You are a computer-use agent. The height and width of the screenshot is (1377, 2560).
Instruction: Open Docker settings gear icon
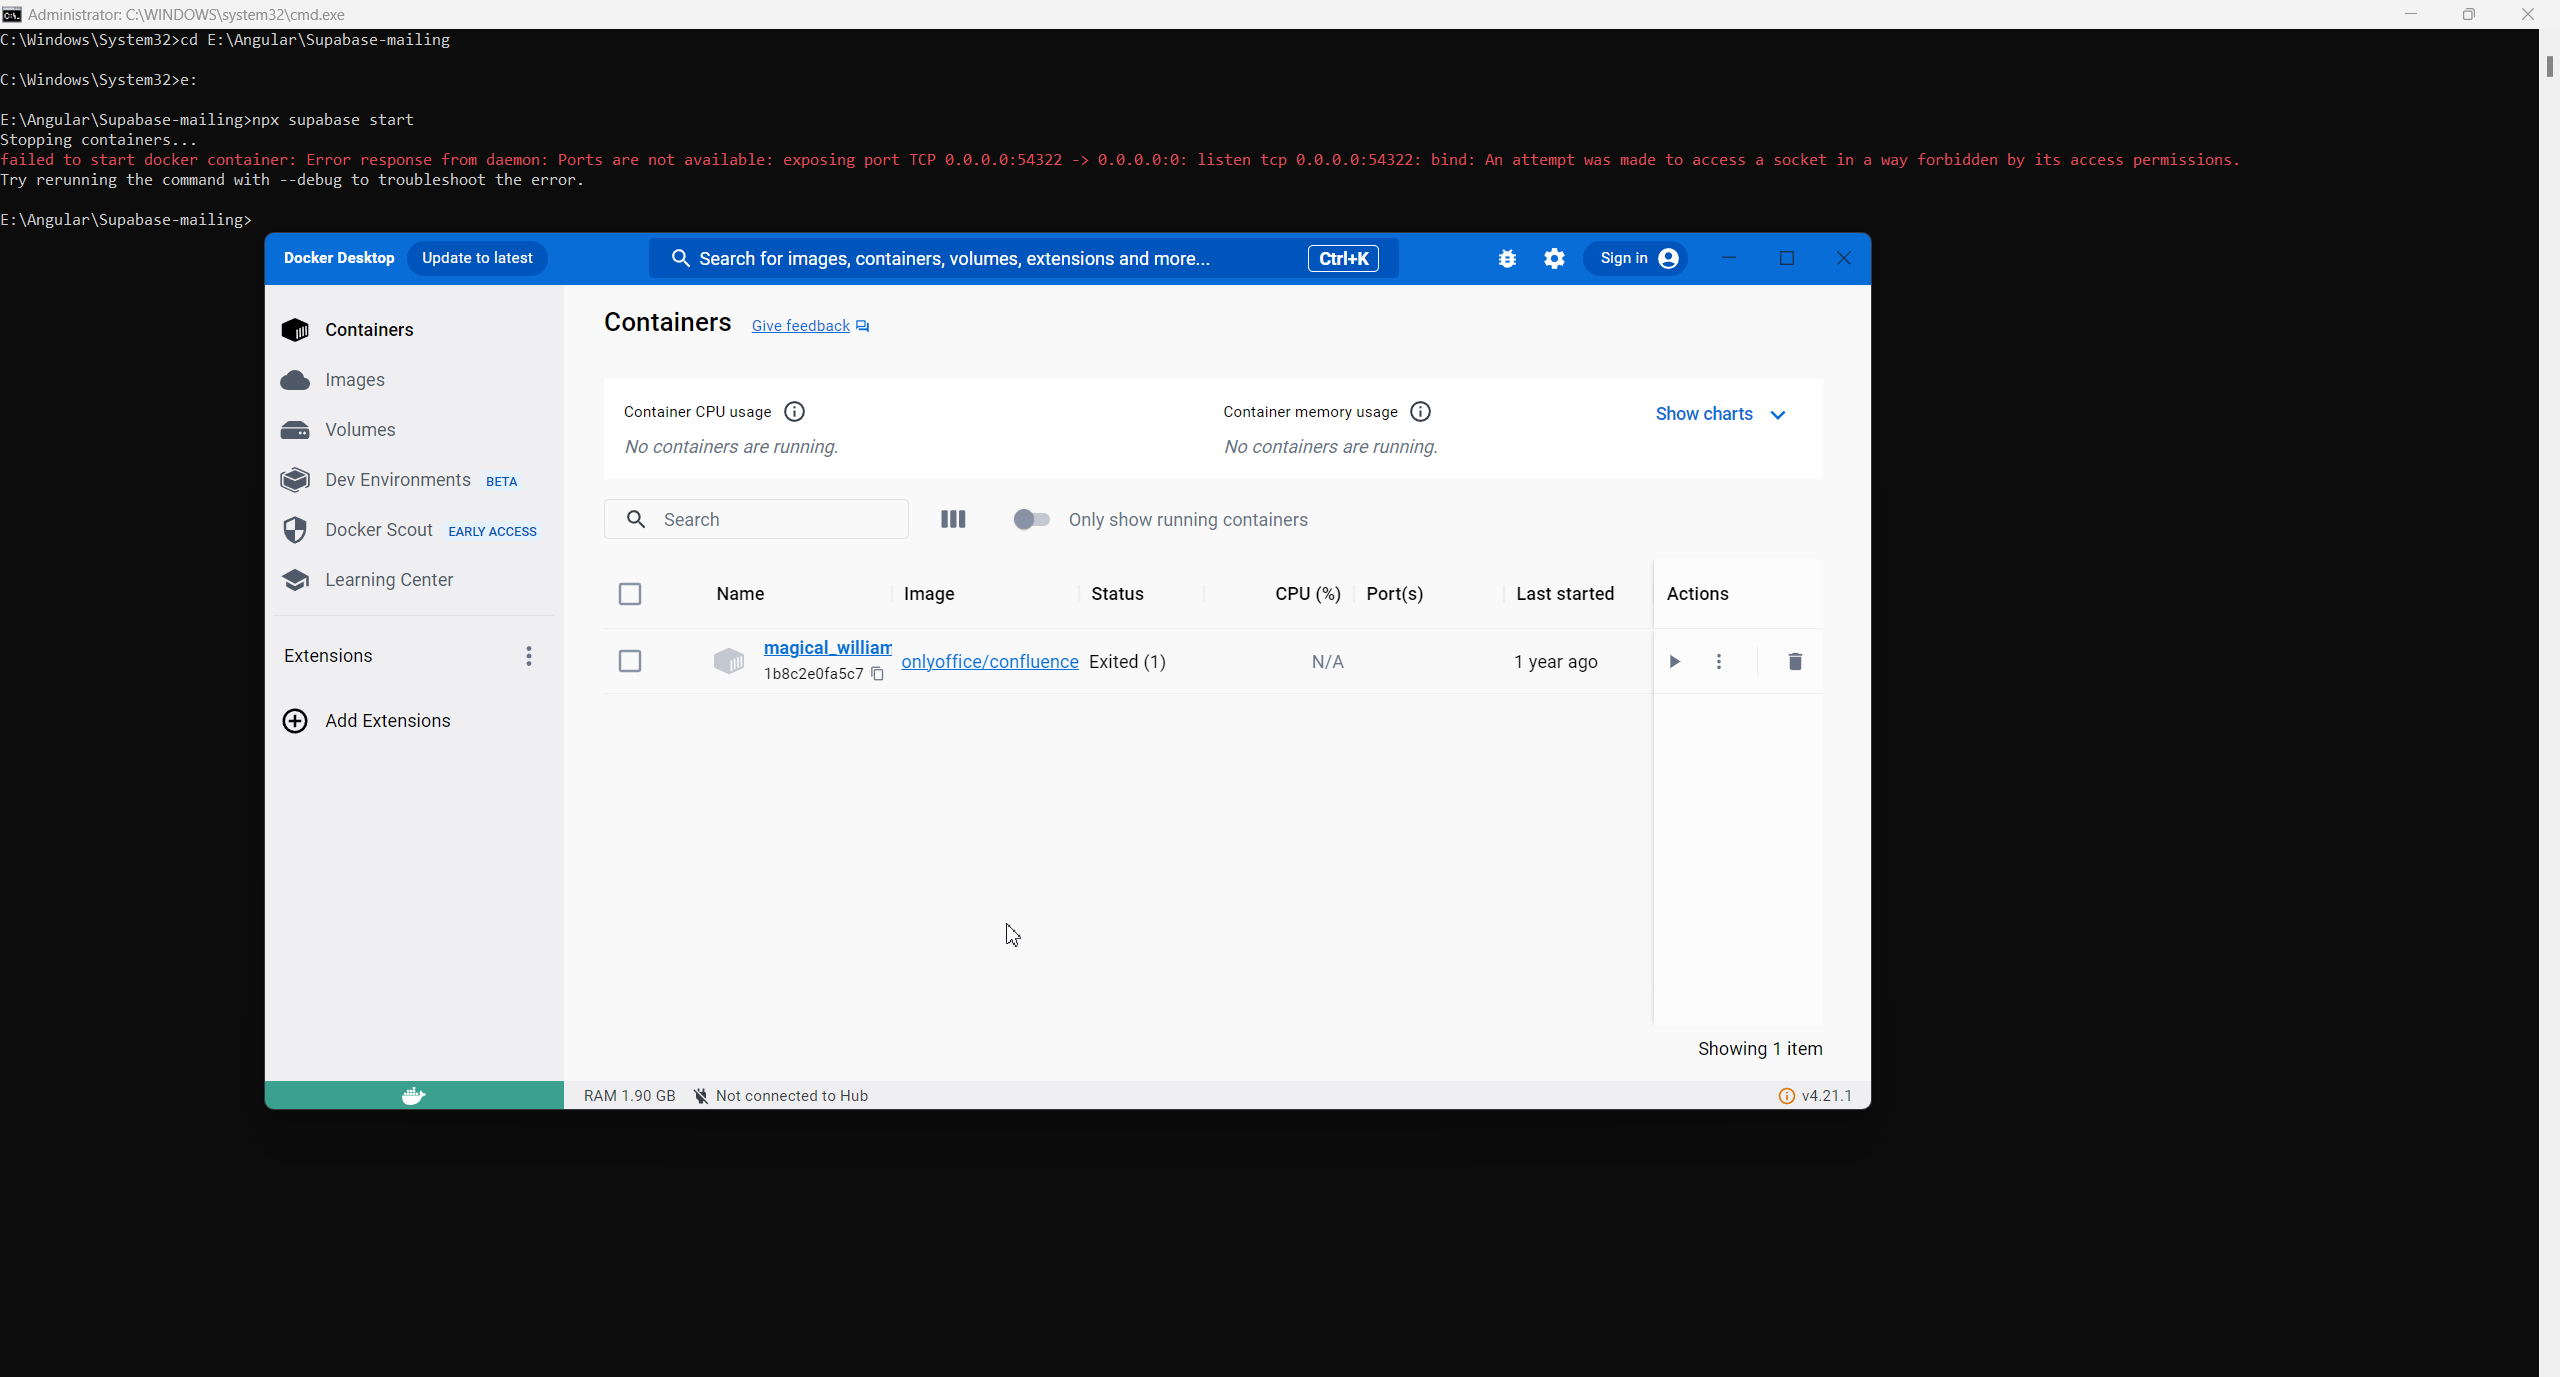[x=1554, y=259]
